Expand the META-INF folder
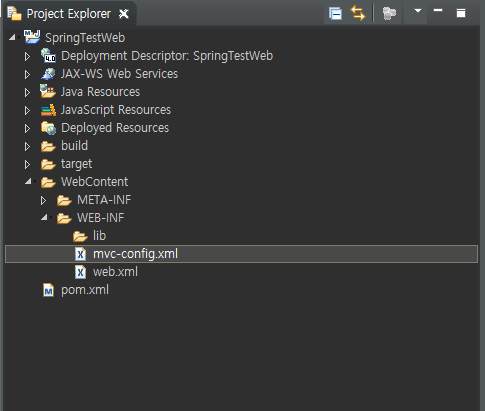Viewport: 485px width, 411px height. coord(43,200)
